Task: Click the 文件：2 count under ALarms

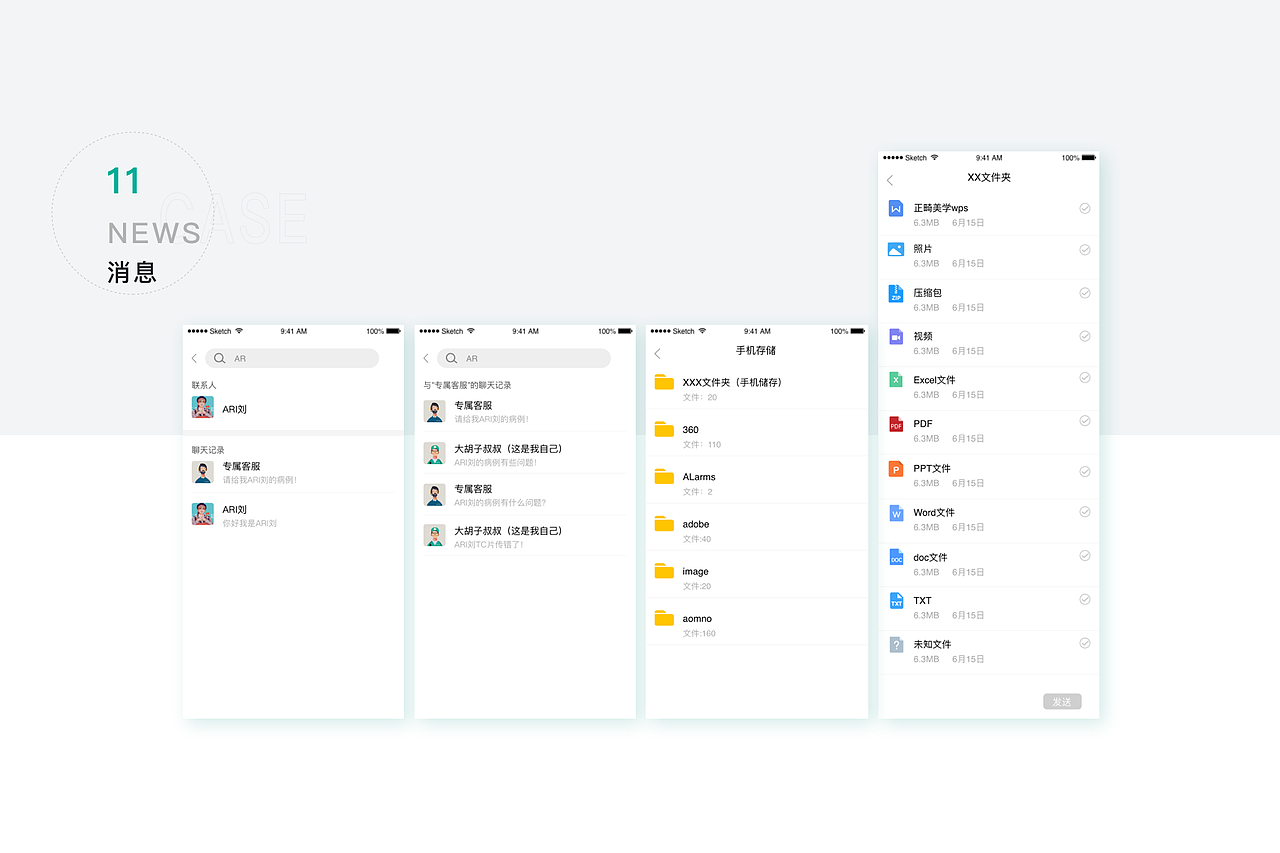Action: (x=698, y=492)
